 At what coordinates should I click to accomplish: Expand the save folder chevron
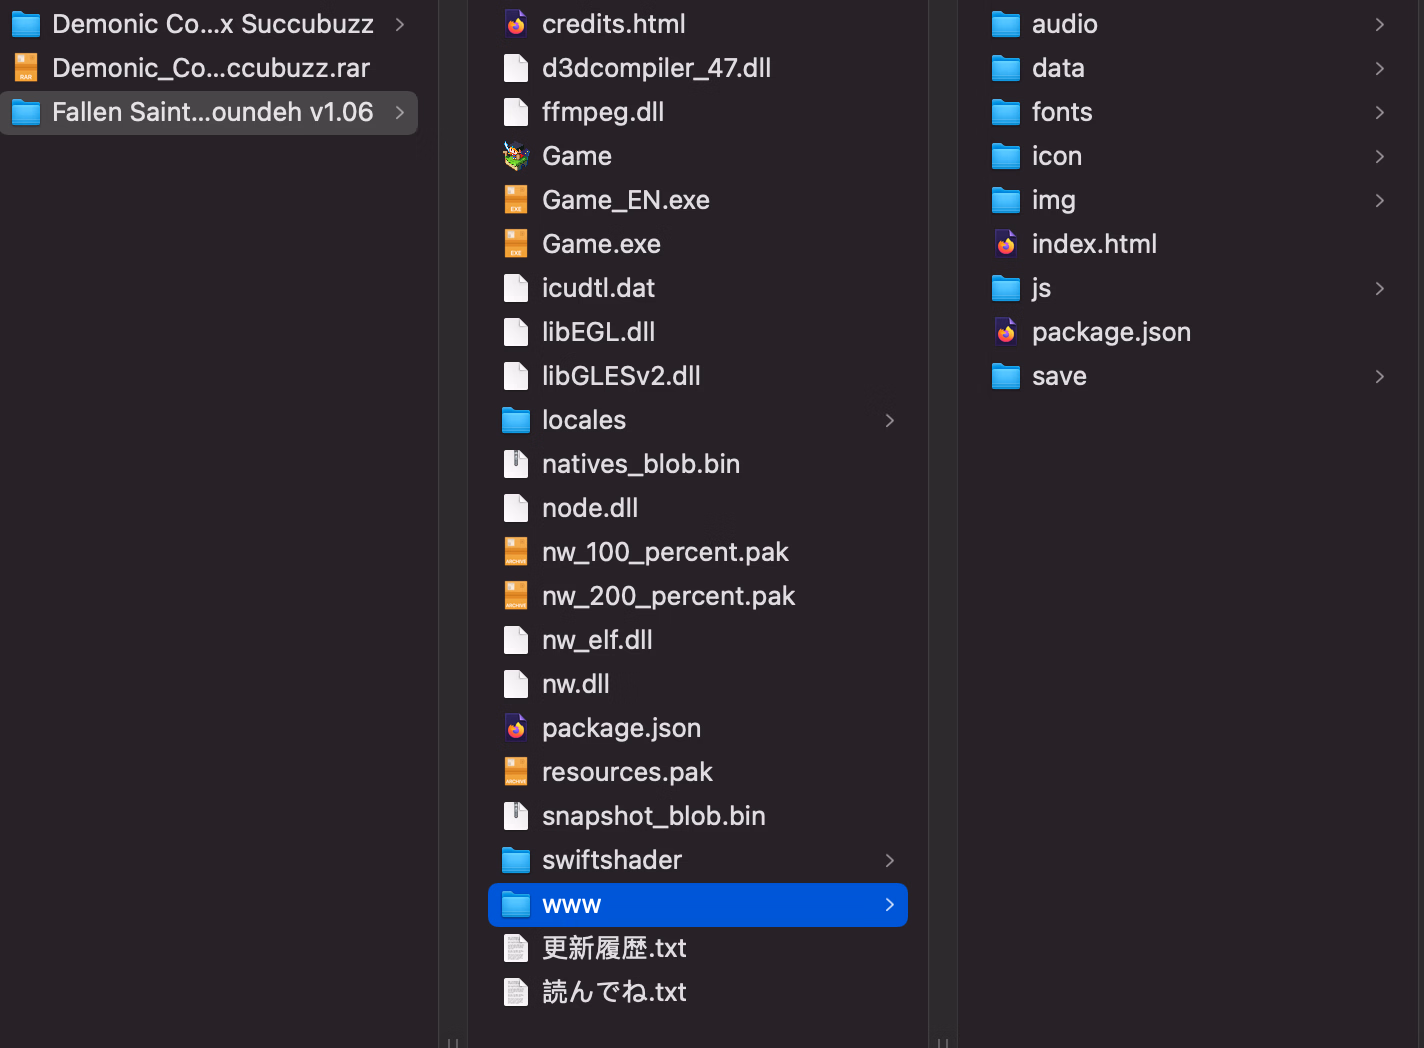1380,376
